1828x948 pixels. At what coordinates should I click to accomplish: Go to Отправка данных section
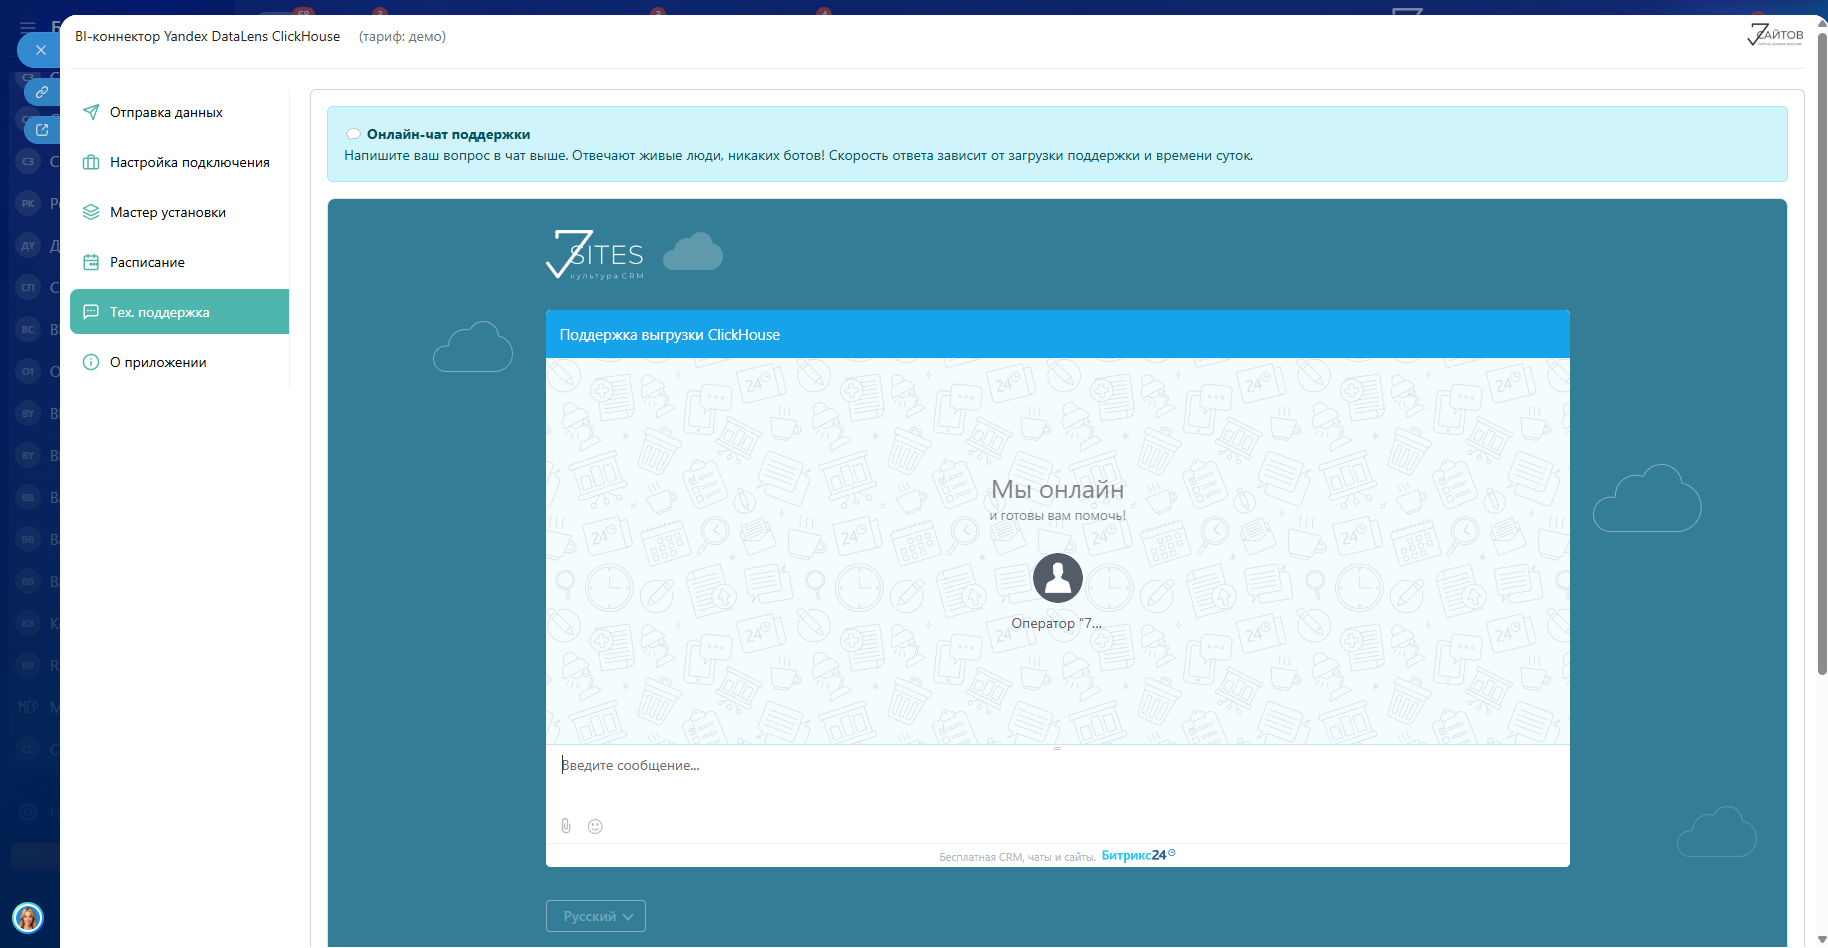180,112
